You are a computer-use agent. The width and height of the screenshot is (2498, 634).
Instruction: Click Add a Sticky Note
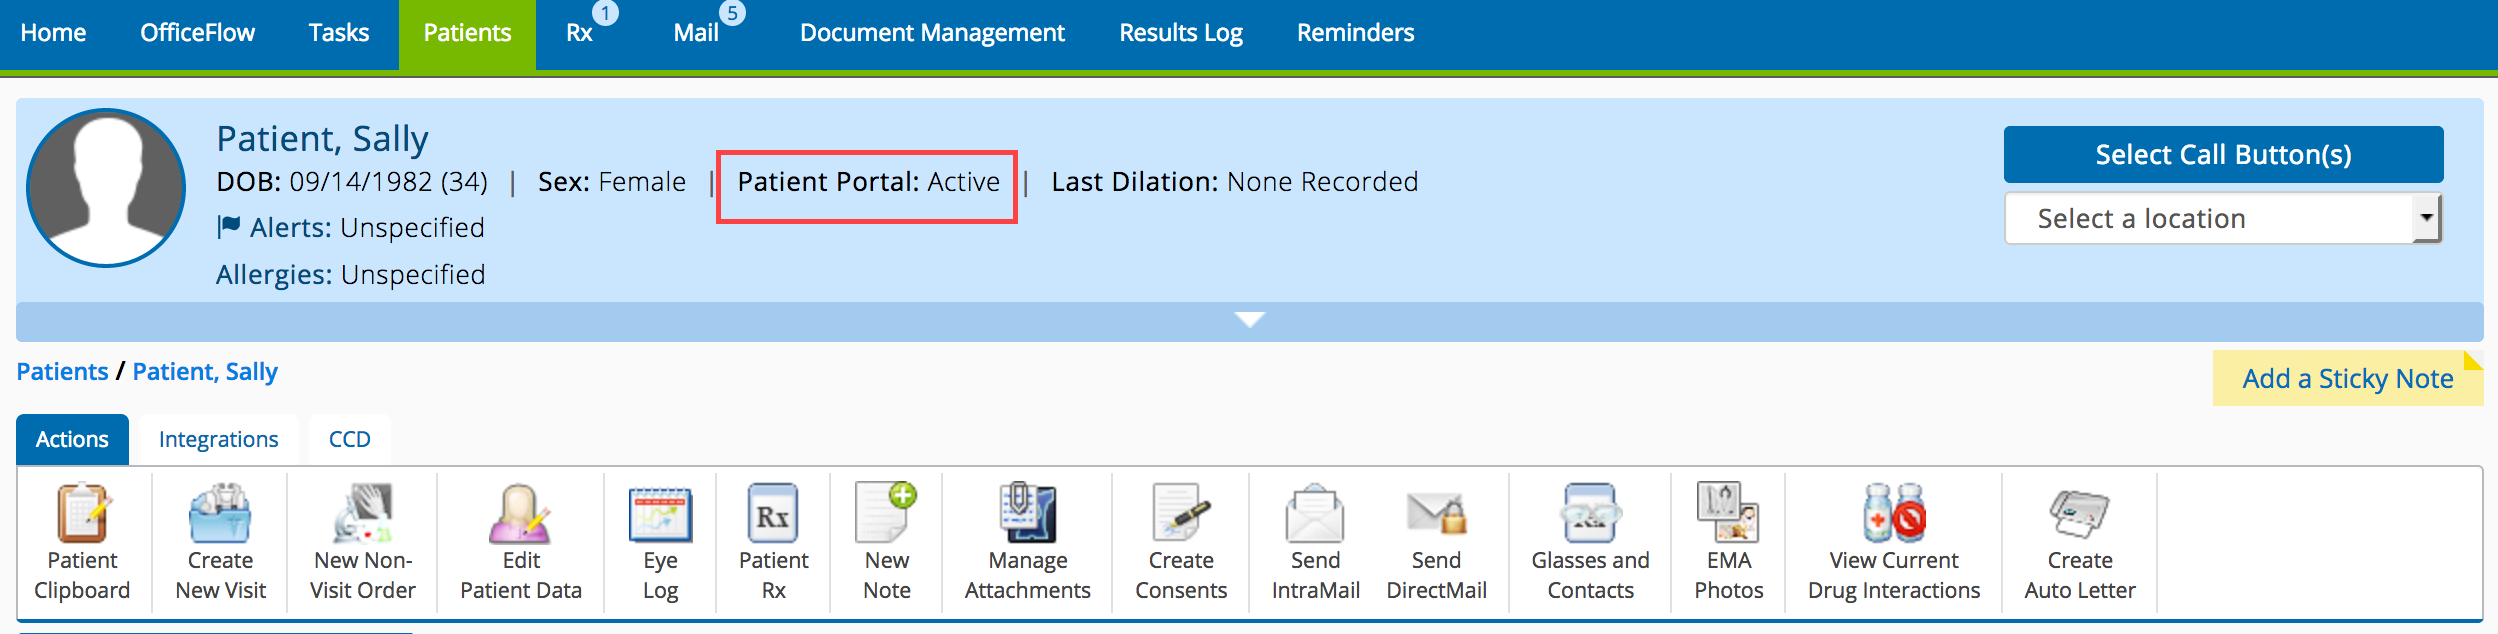[x=2347, y=379]
